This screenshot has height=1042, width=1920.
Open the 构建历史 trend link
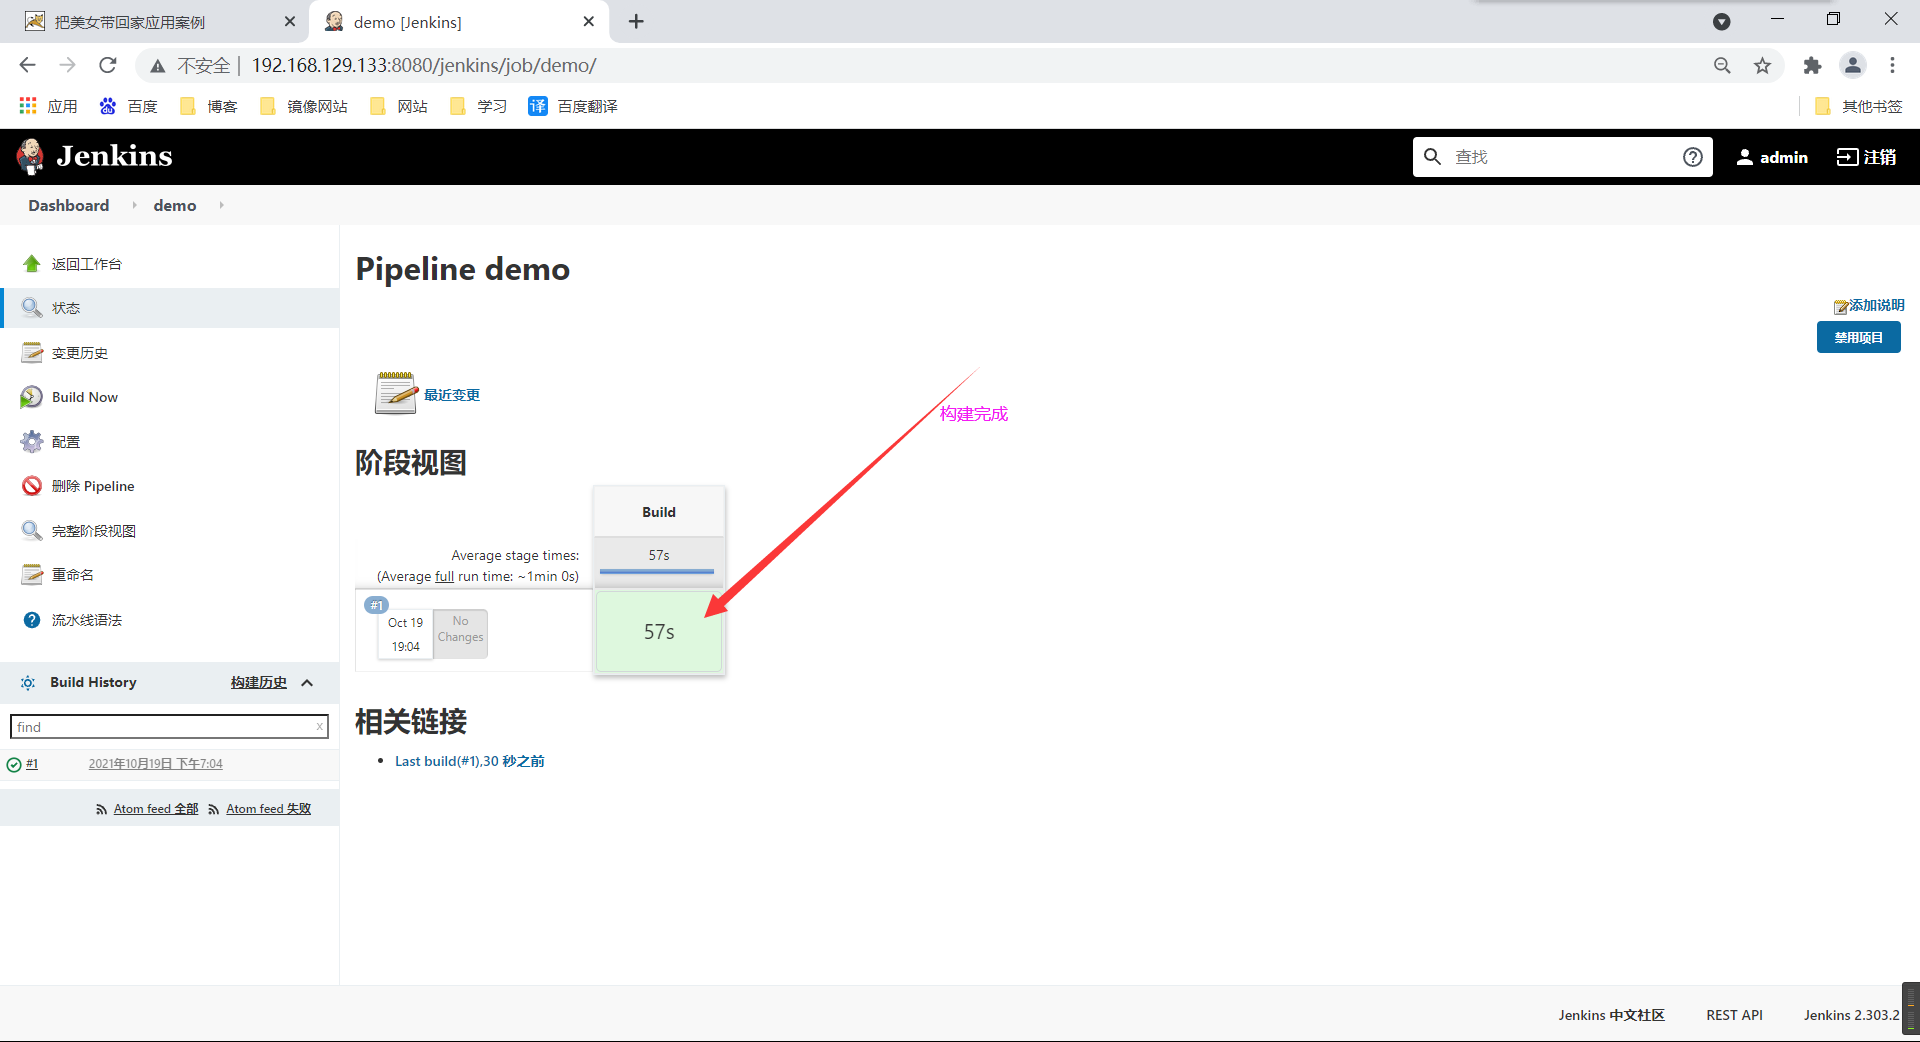click(259, 683)
